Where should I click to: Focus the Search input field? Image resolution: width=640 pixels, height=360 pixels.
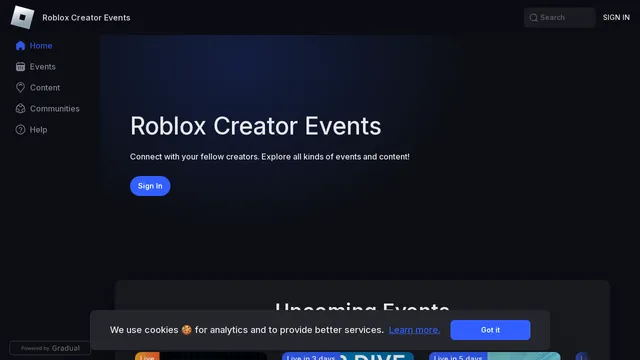560,18
